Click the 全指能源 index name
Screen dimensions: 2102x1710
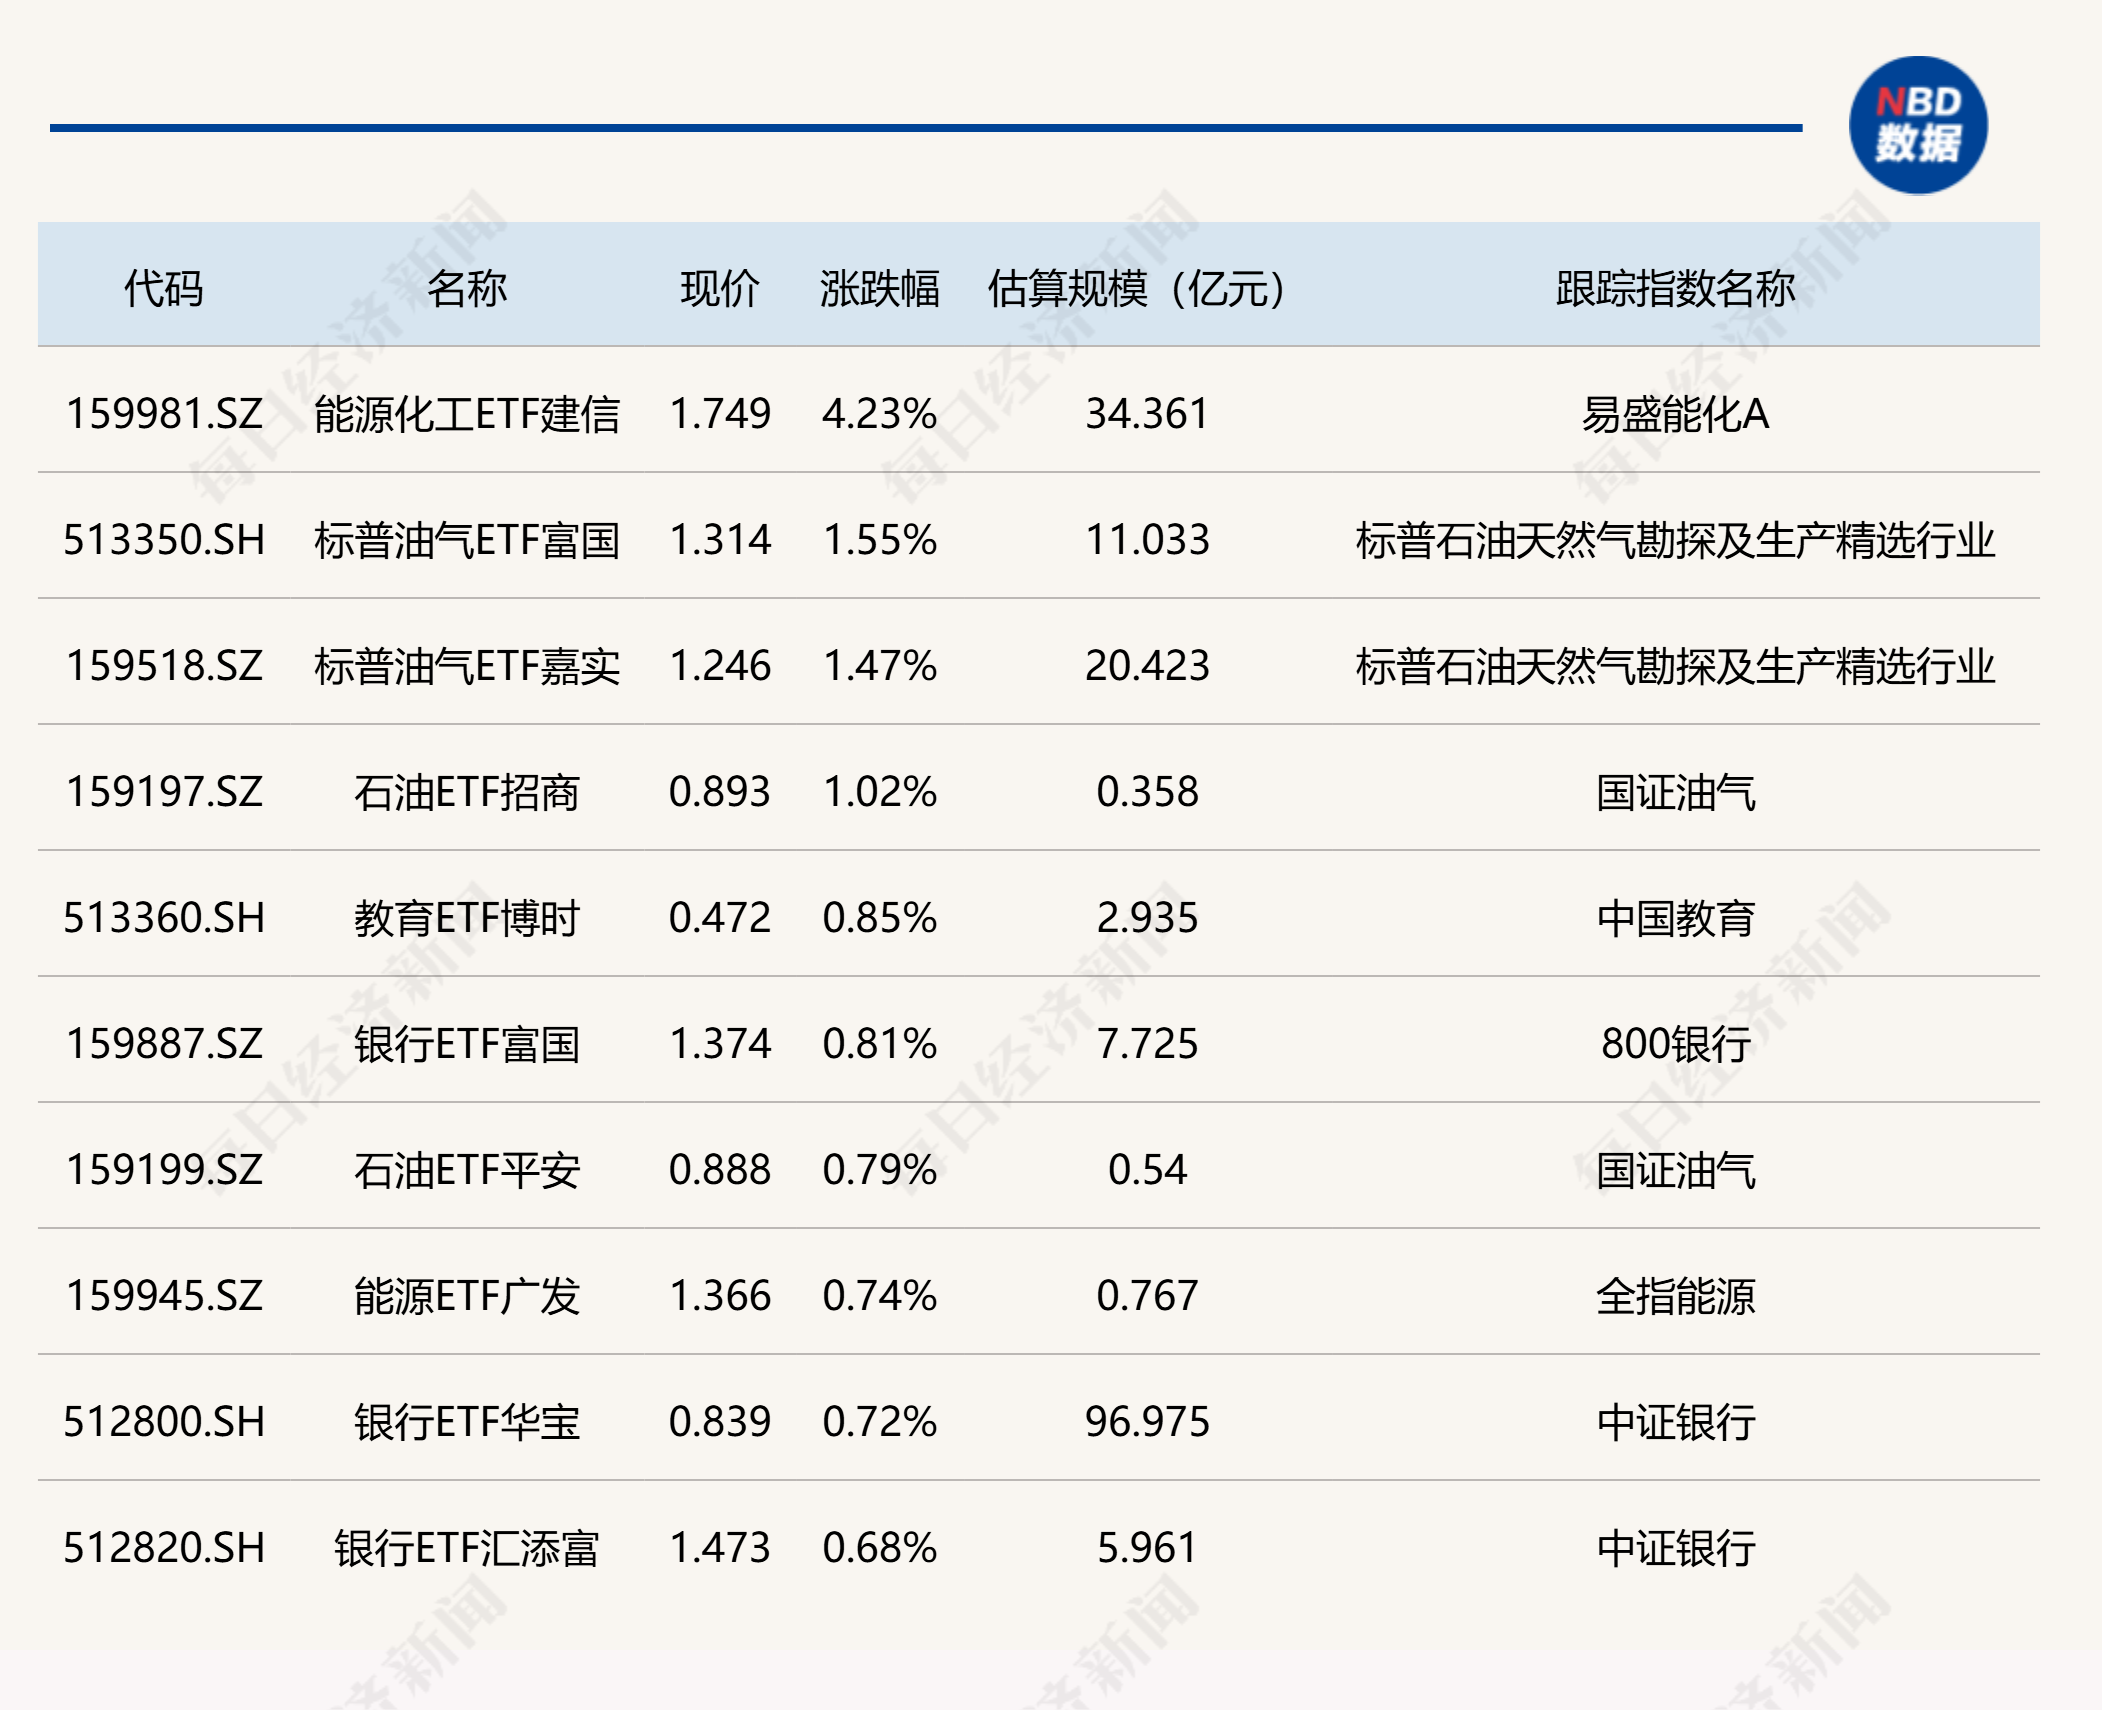(x=1675, y=1296)
